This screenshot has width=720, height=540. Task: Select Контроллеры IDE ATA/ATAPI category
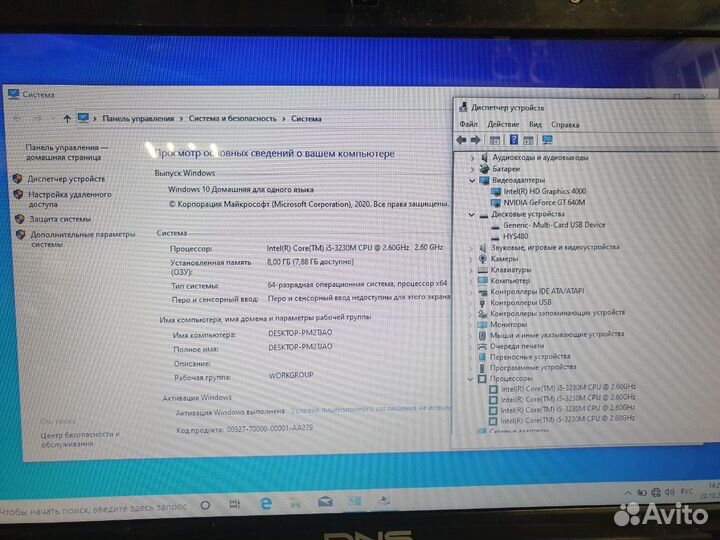click(x=537, y=292)
